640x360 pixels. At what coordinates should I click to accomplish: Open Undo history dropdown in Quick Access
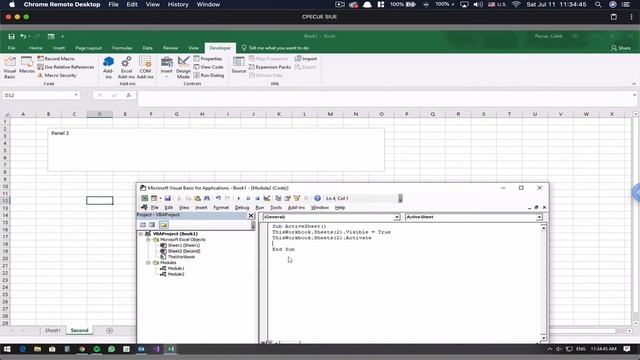coord(29,37)
